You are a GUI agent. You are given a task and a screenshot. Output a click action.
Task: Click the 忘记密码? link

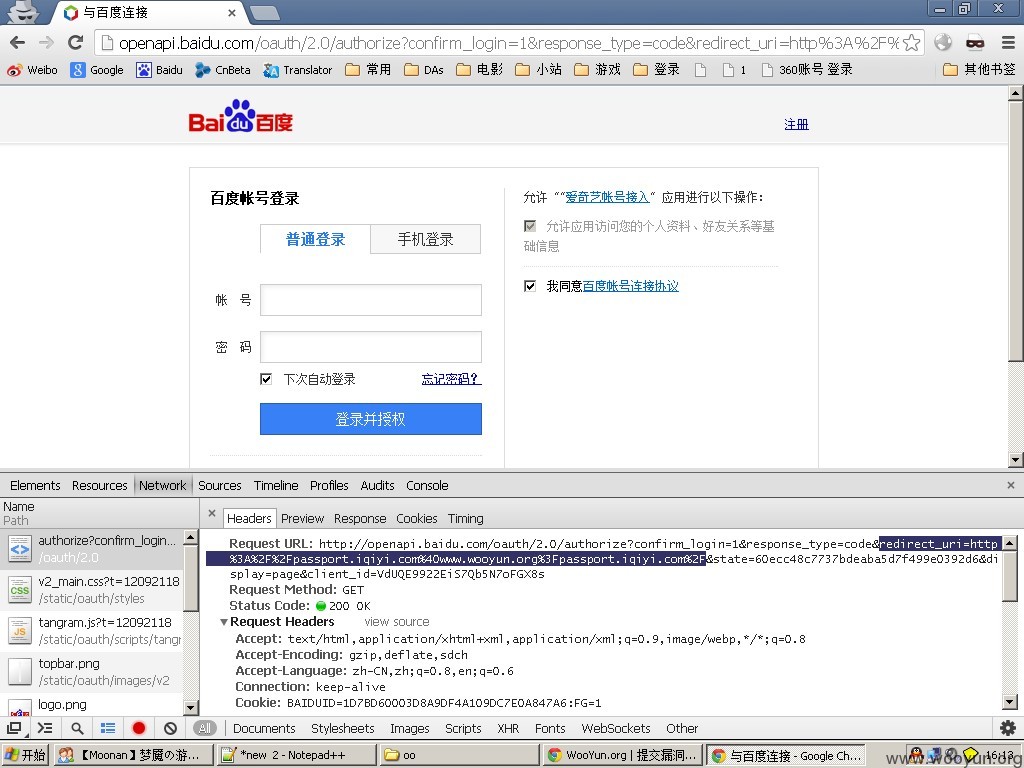tap(451, 379)
